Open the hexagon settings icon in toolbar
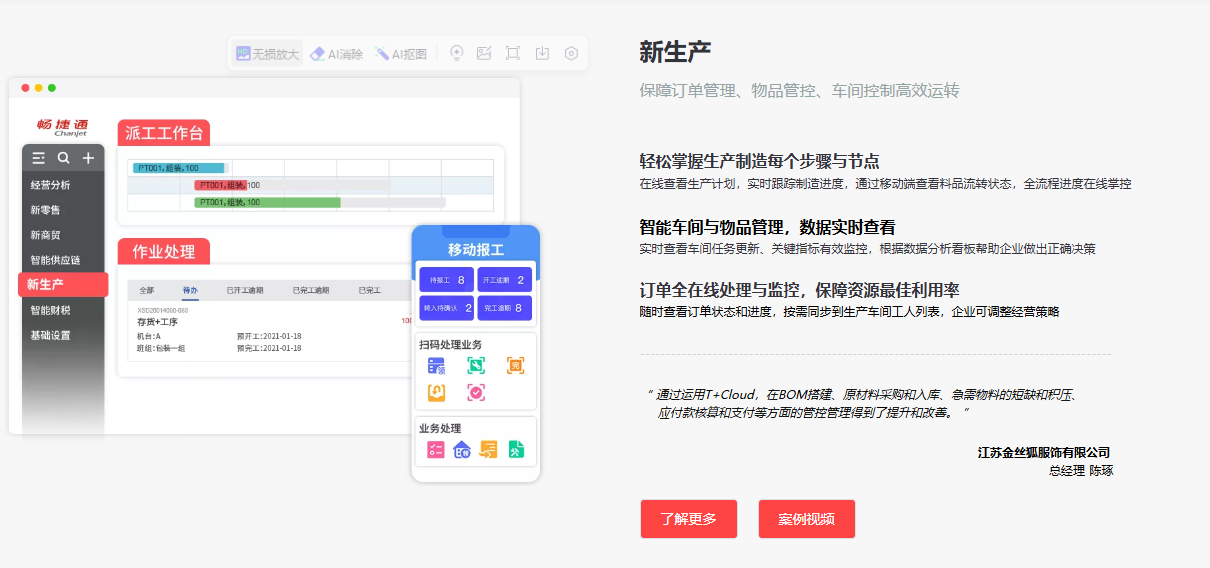Image resolution: width=1210 pixels, height=568 pixels. pyautogui.click(x=571, y=54)
